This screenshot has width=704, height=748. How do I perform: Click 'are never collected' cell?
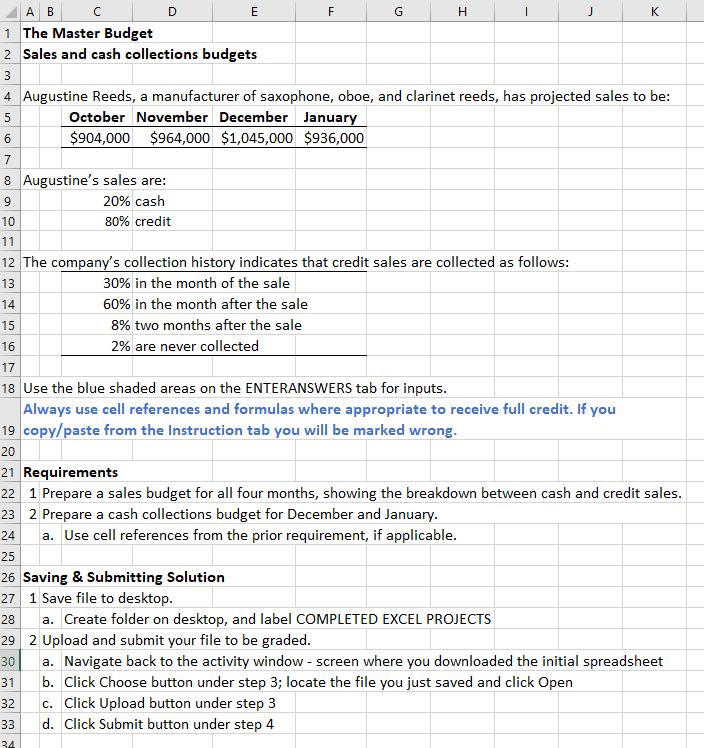pyautogui.click(x=197, y=346)
